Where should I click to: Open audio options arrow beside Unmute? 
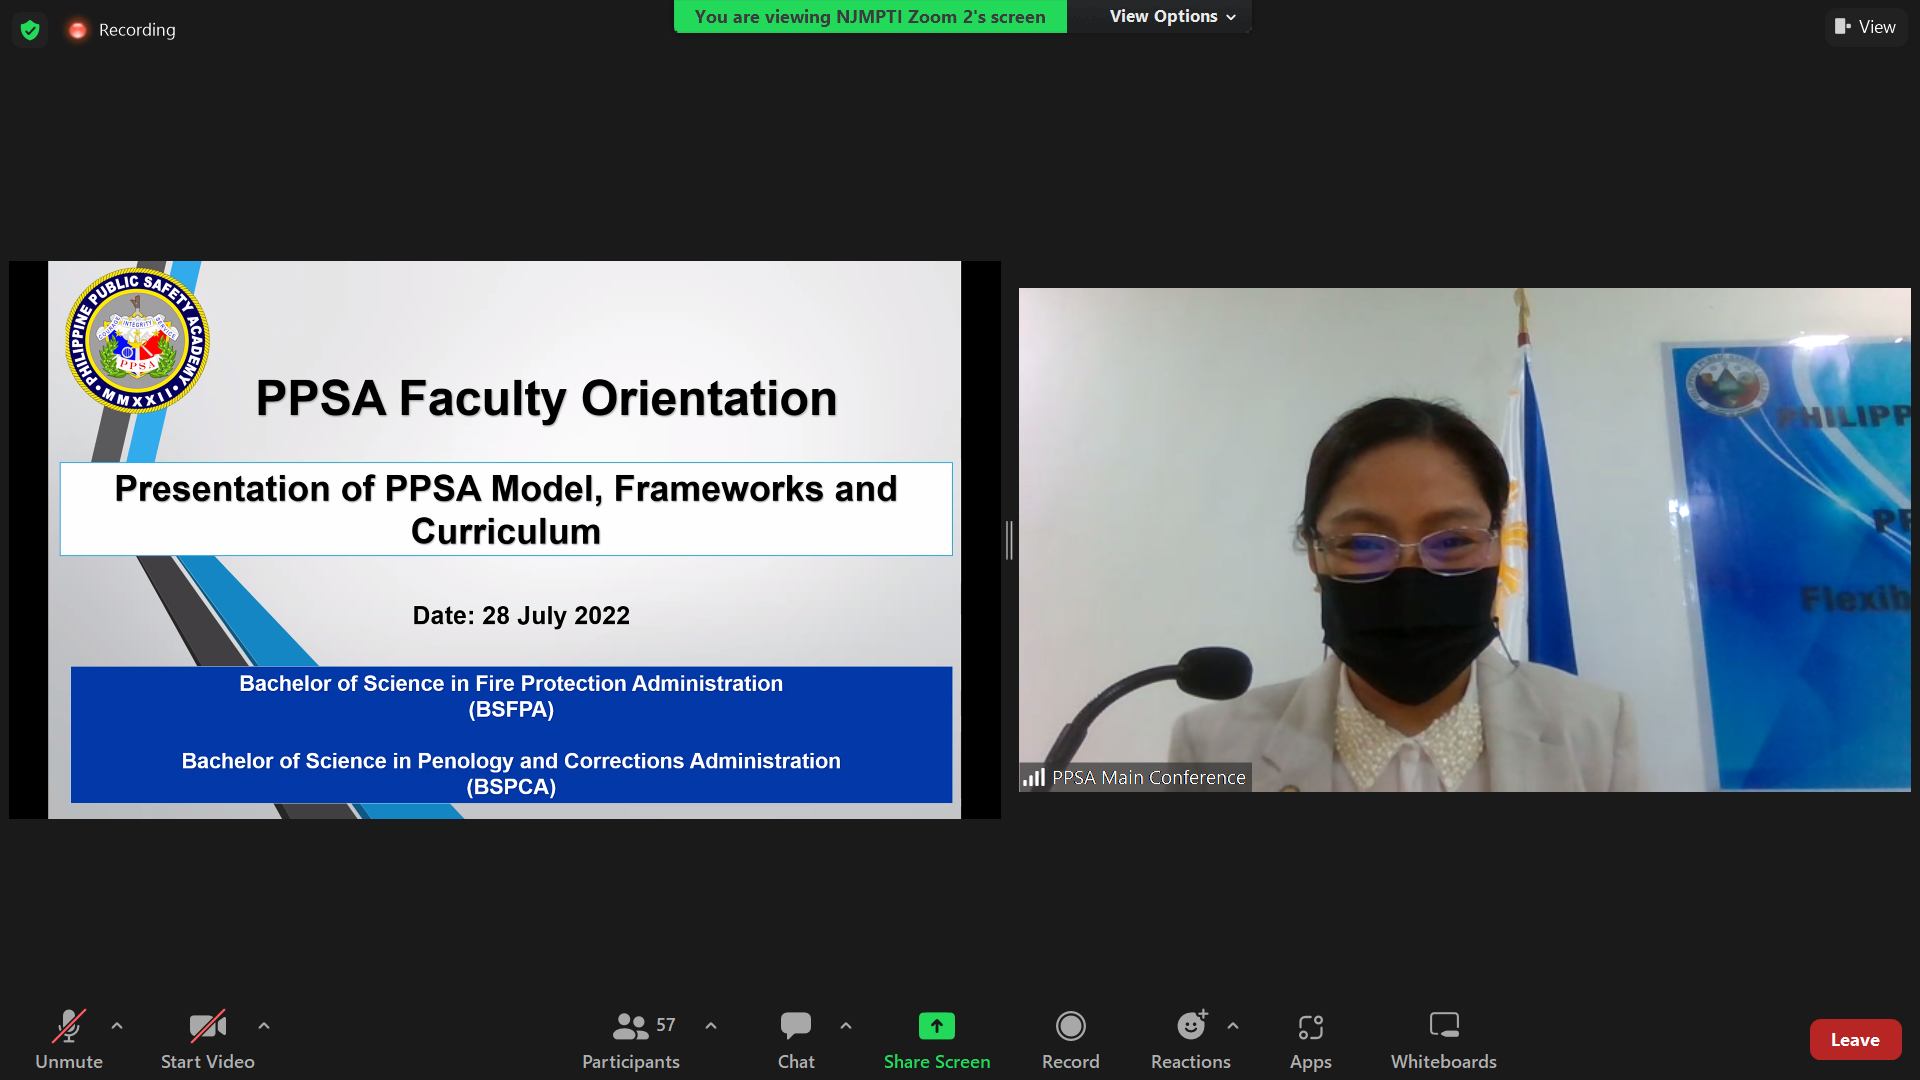pyautogui.click(x=117, y=1026)
